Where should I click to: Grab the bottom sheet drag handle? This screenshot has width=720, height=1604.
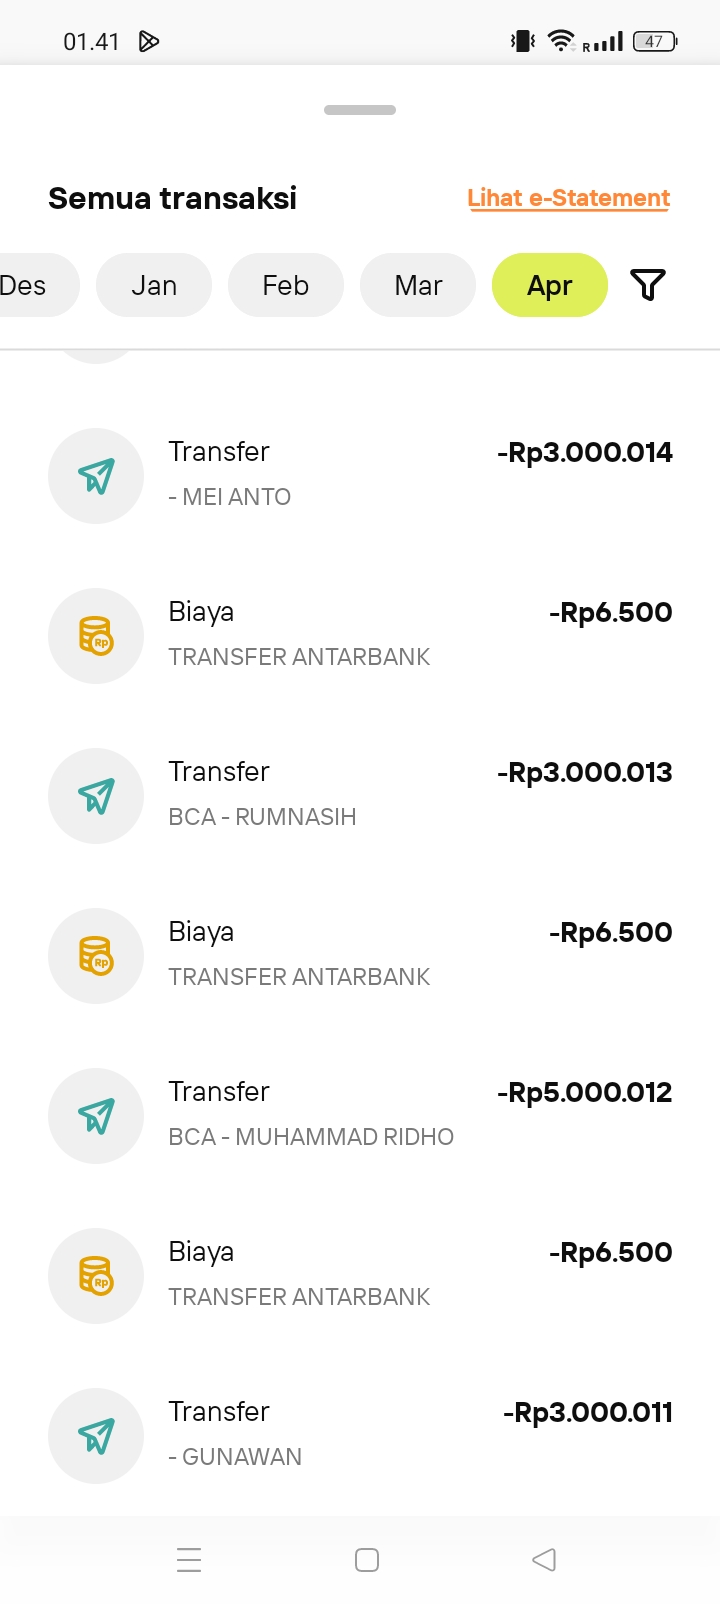[360, 110]
